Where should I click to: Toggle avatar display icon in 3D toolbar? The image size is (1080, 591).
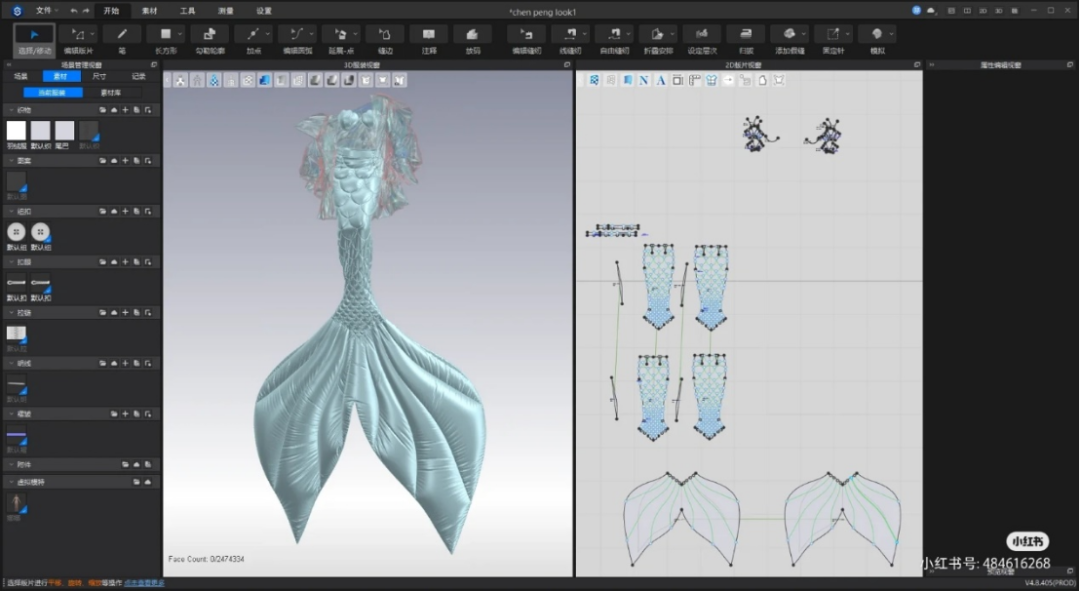197,80
